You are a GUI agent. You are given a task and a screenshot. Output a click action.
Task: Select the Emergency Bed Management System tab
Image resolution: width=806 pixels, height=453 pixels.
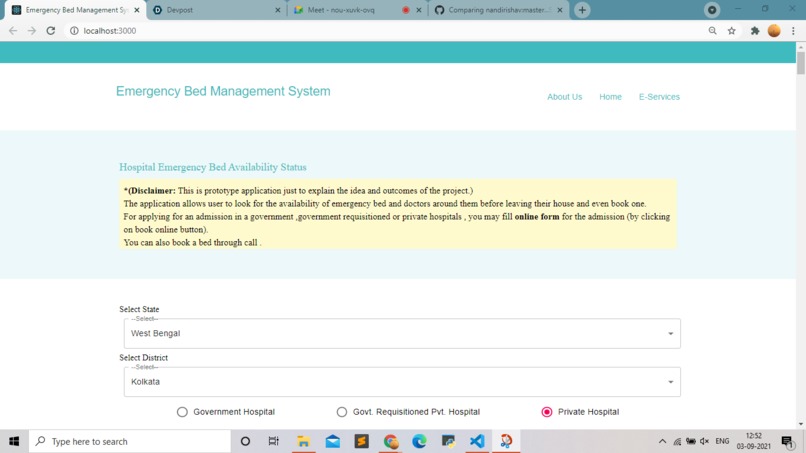point(75,10)
